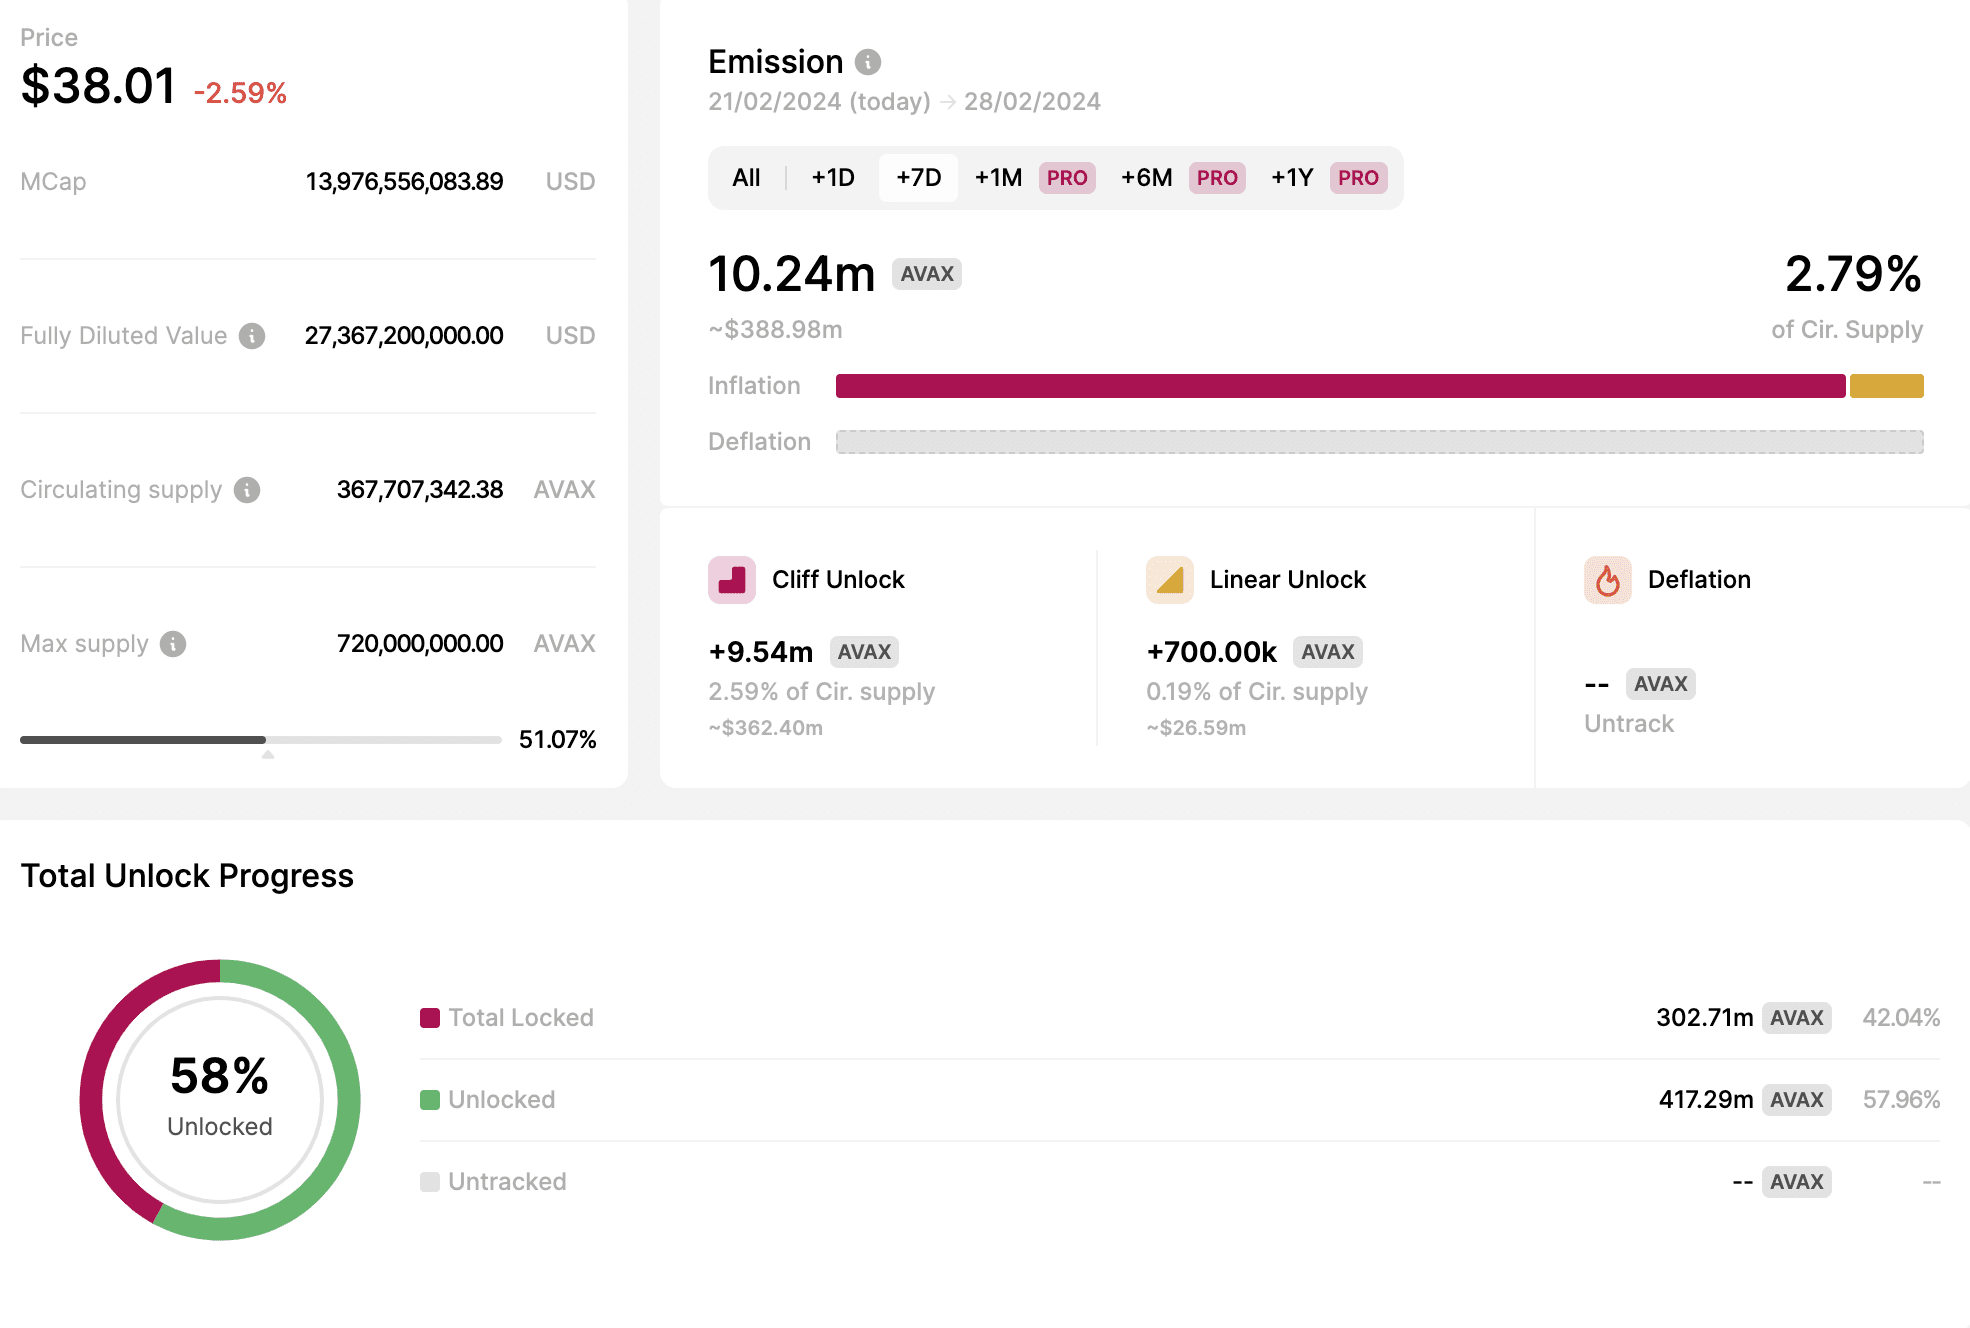The image size is (1970, 1328).
Task: Click the Emission info icon
Action: pyautogui.click(x=868, y=62)
